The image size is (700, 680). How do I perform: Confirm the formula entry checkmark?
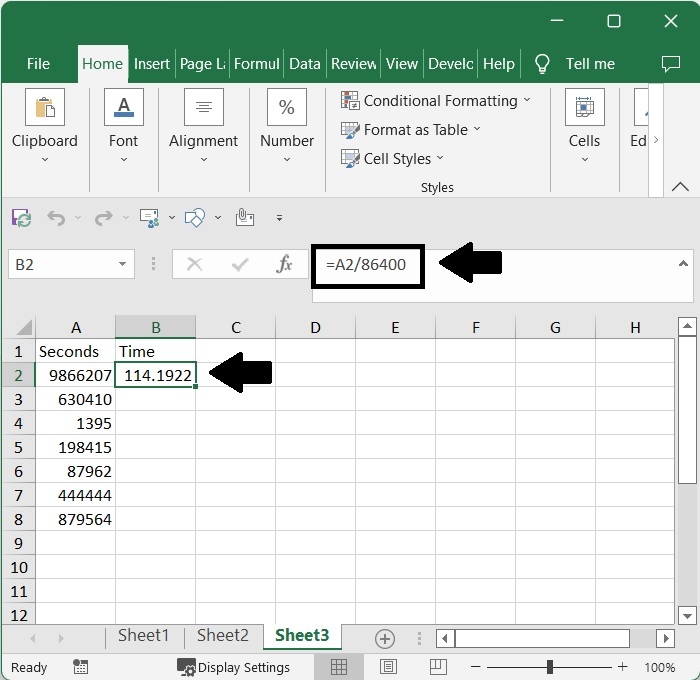pos(240,264)
